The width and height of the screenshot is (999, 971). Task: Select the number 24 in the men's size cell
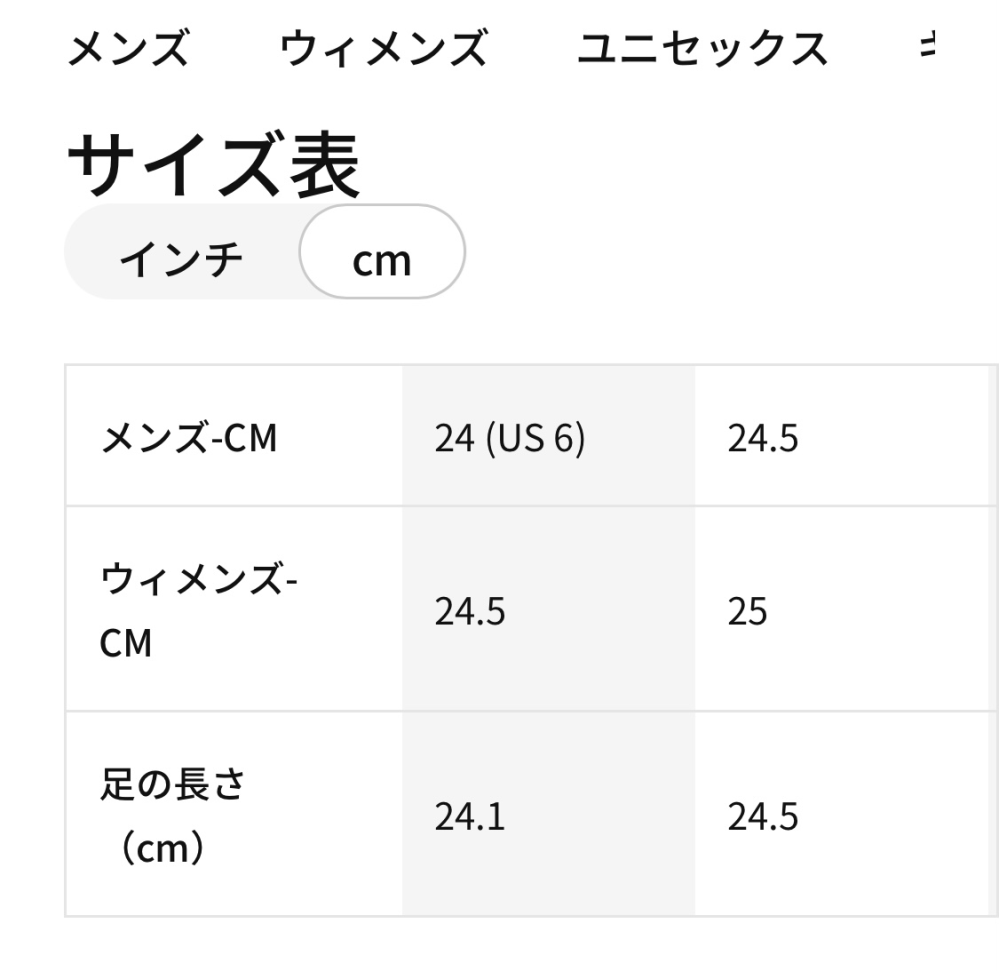(454, 438)
